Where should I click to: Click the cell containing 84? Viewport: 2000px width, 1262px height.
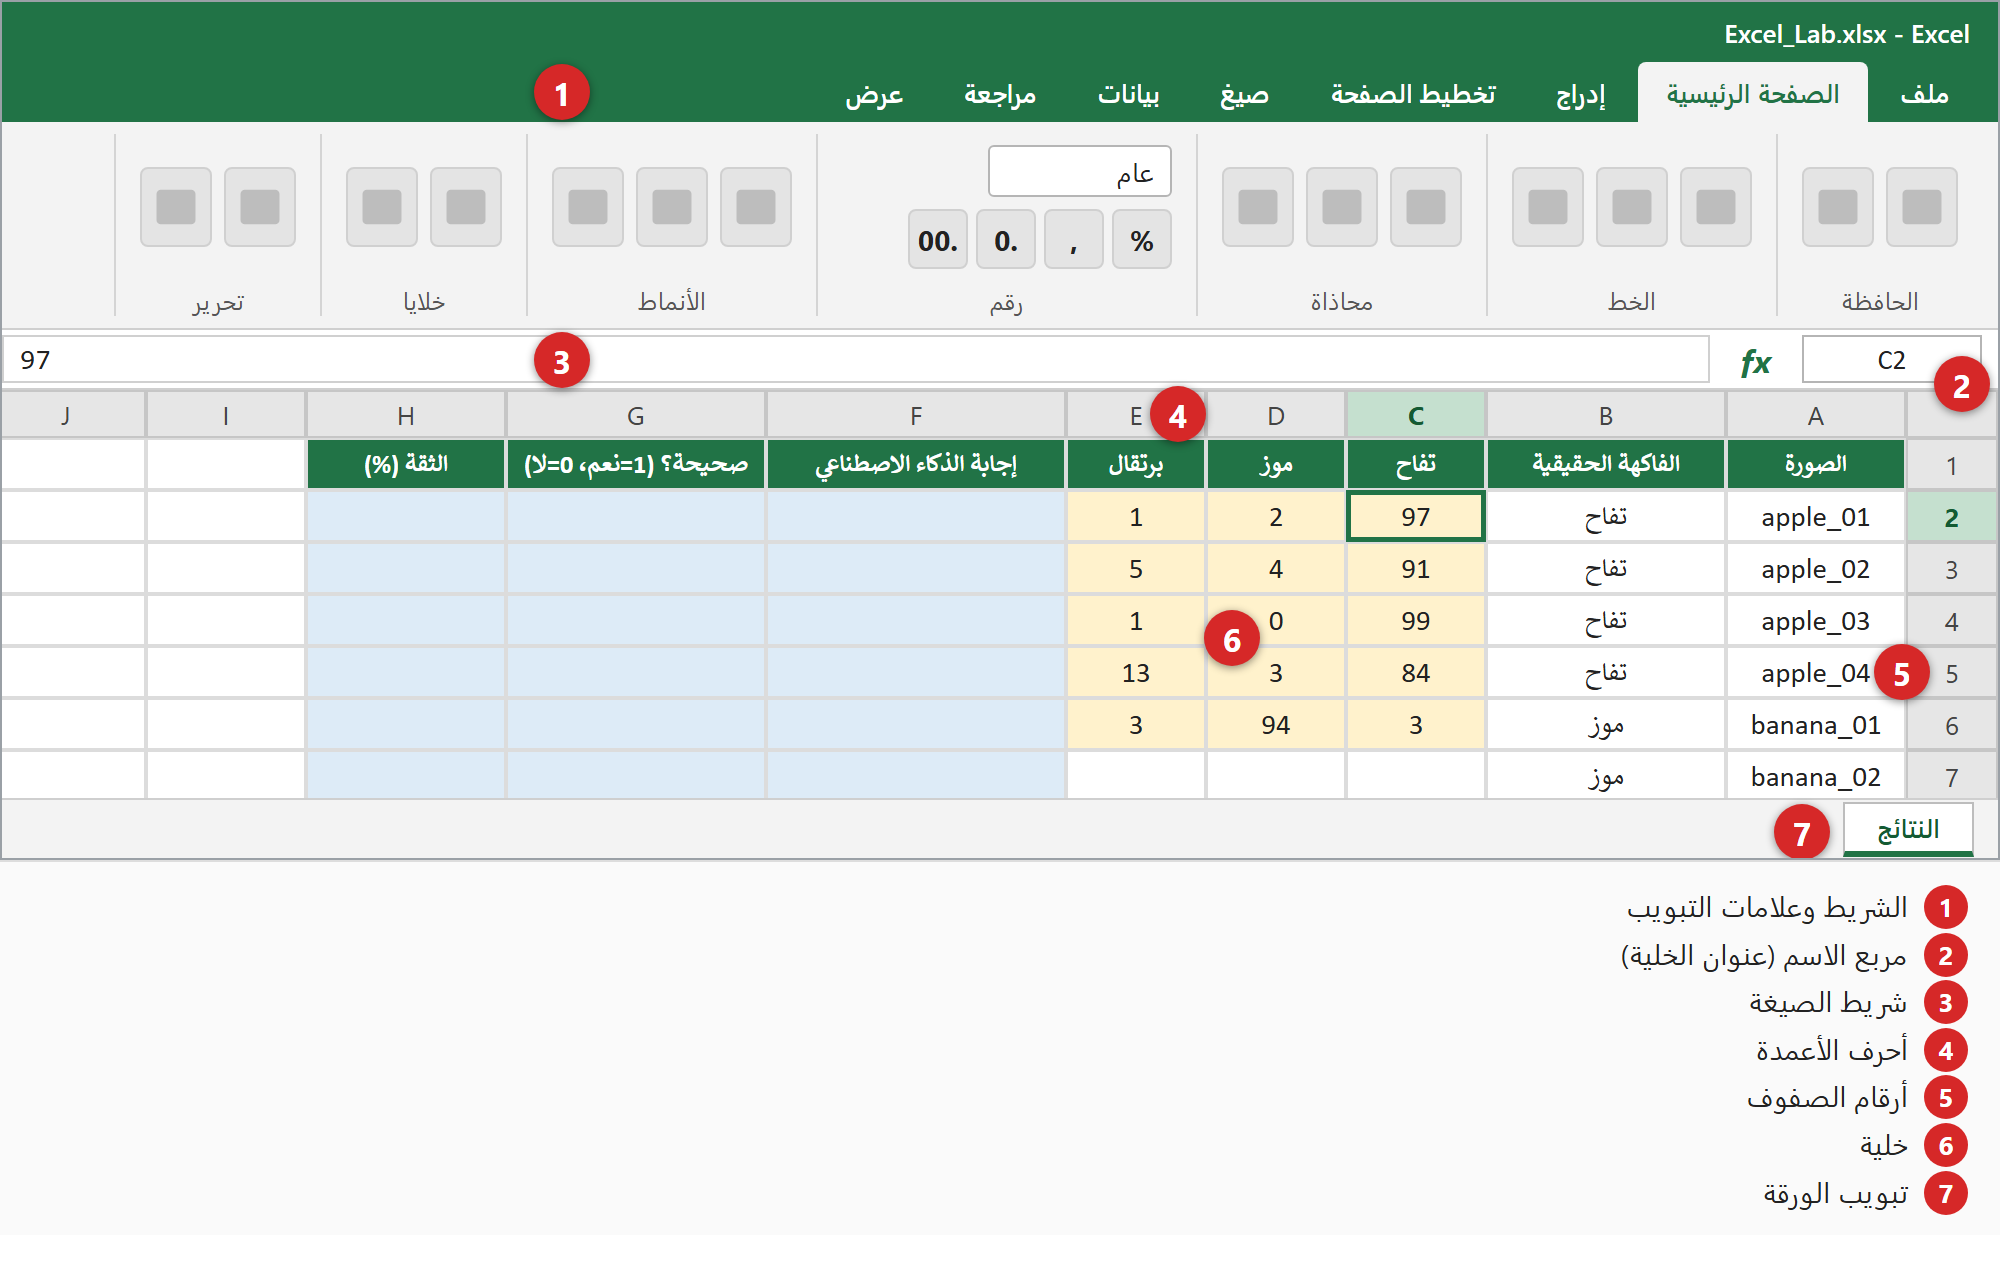pyautogui.click(x=1416, y=673)
